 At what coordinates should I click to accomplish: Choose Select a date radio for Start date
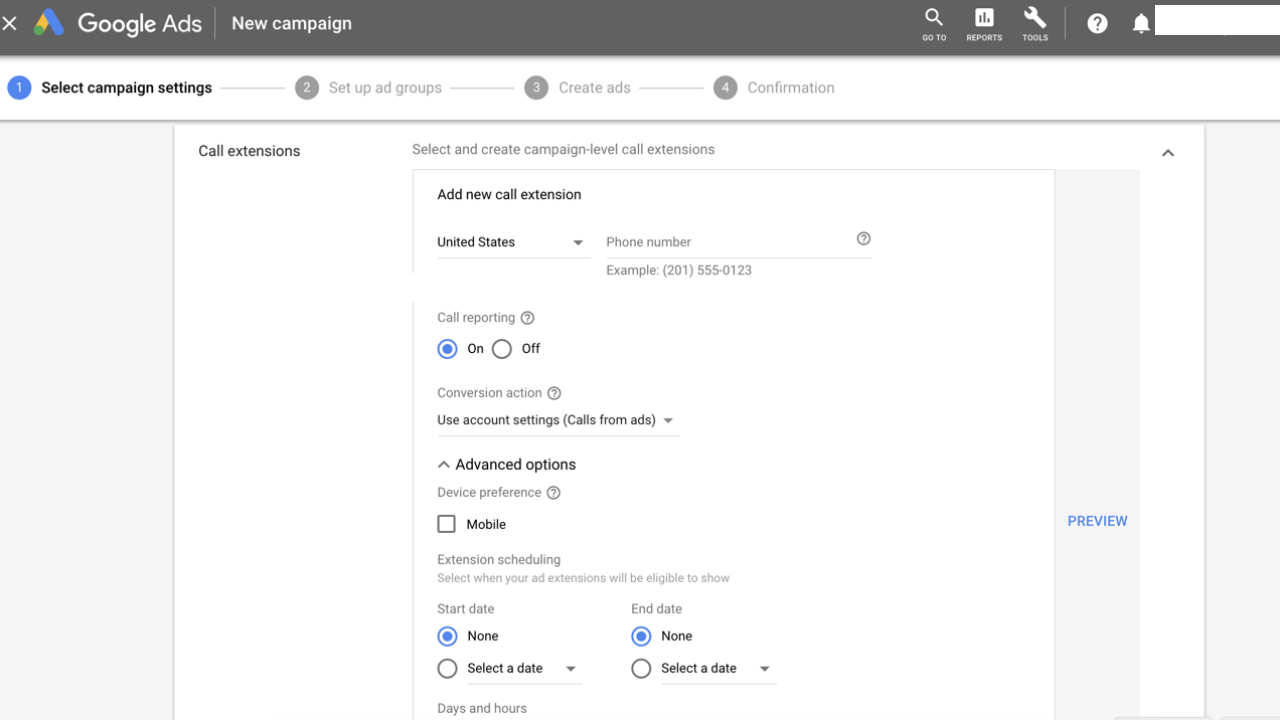click(447, 668)
